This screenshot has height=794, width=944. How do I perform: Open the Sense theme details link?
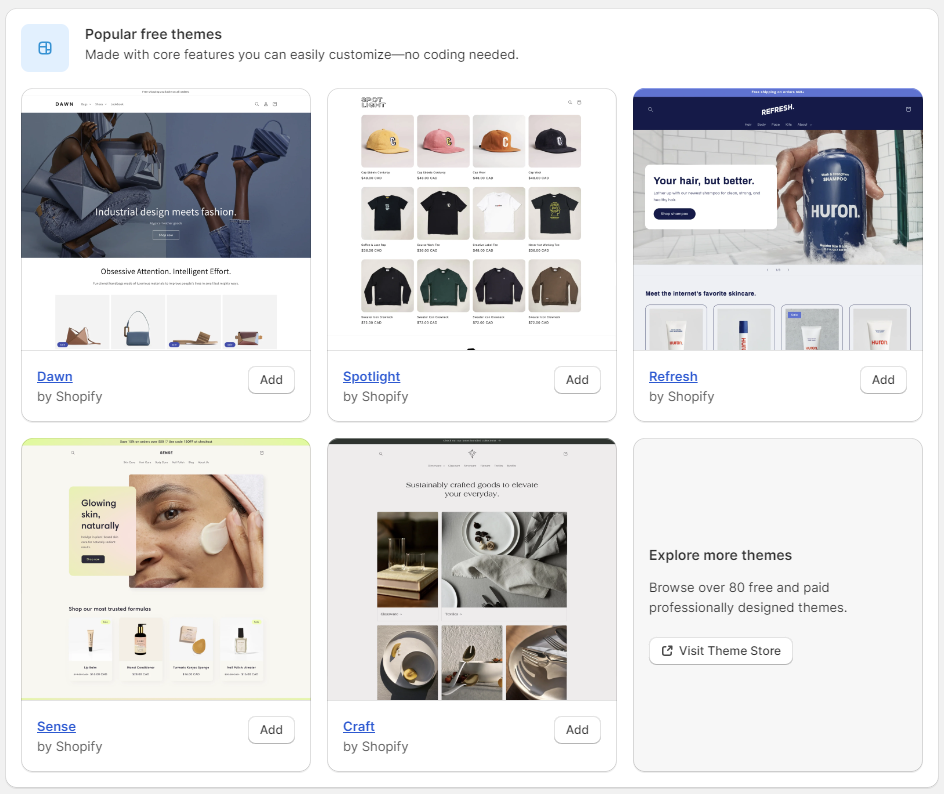(x=56, y=726)
